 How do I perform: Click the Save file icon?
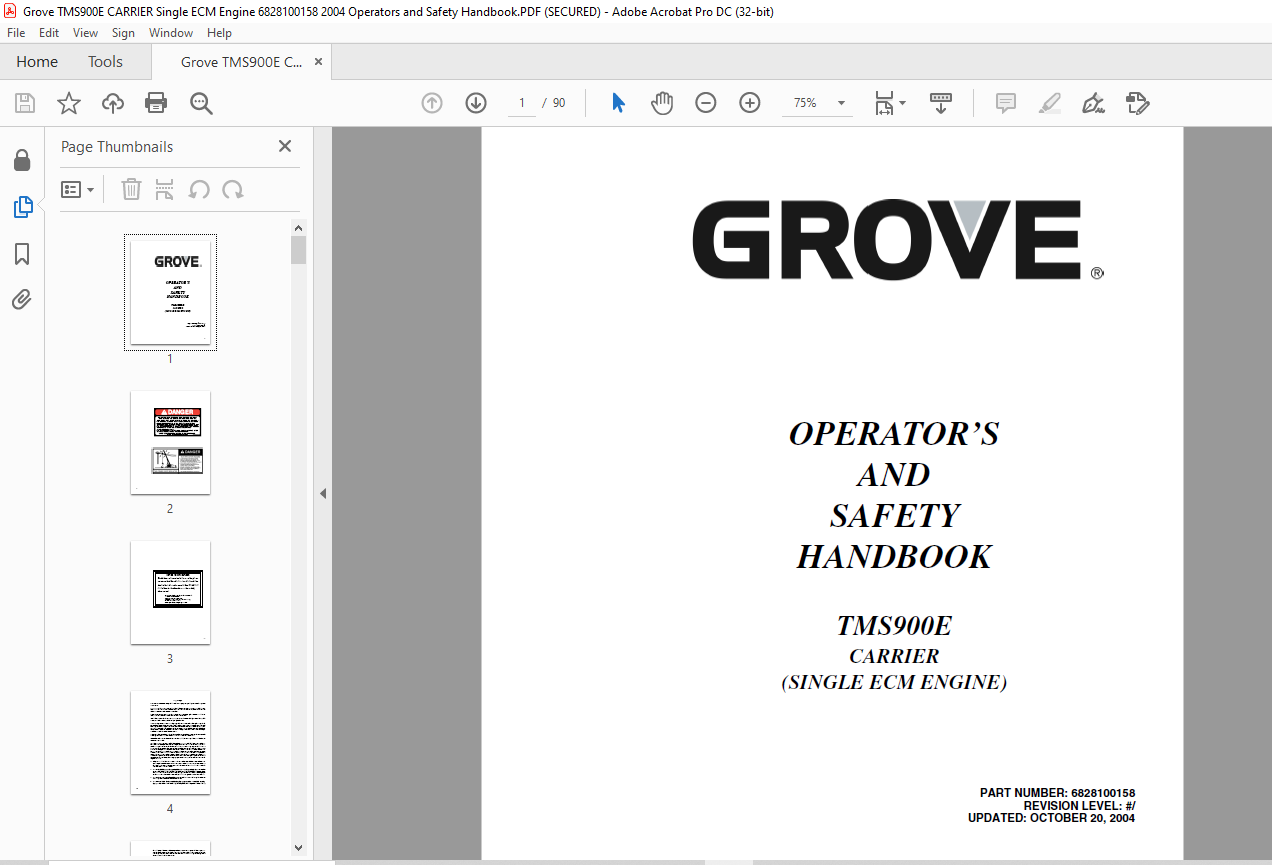pos(25,103)
